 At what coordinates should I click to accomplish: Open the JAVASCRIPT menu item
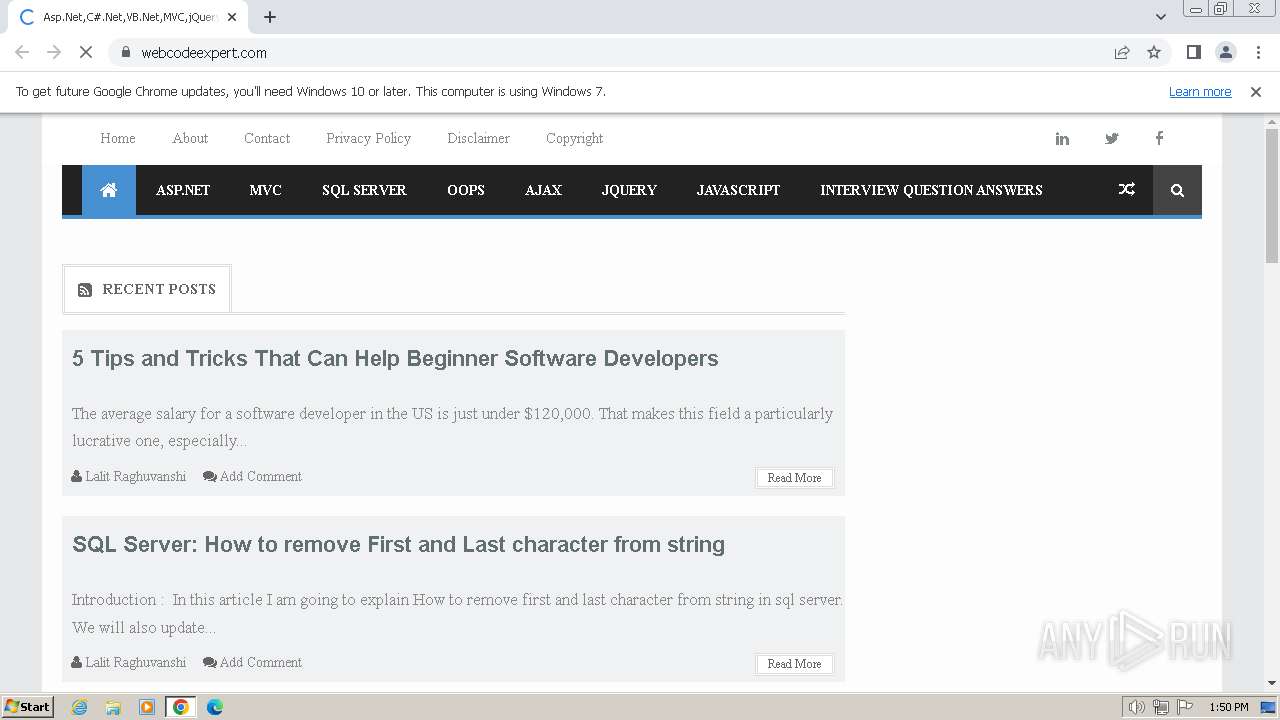pyautogui.click(x=738, y=190)
